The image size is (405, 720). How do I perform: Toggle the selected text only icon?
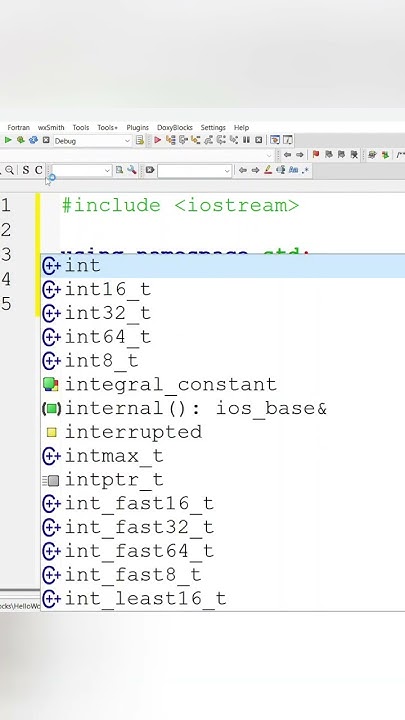tap(281, 170)
